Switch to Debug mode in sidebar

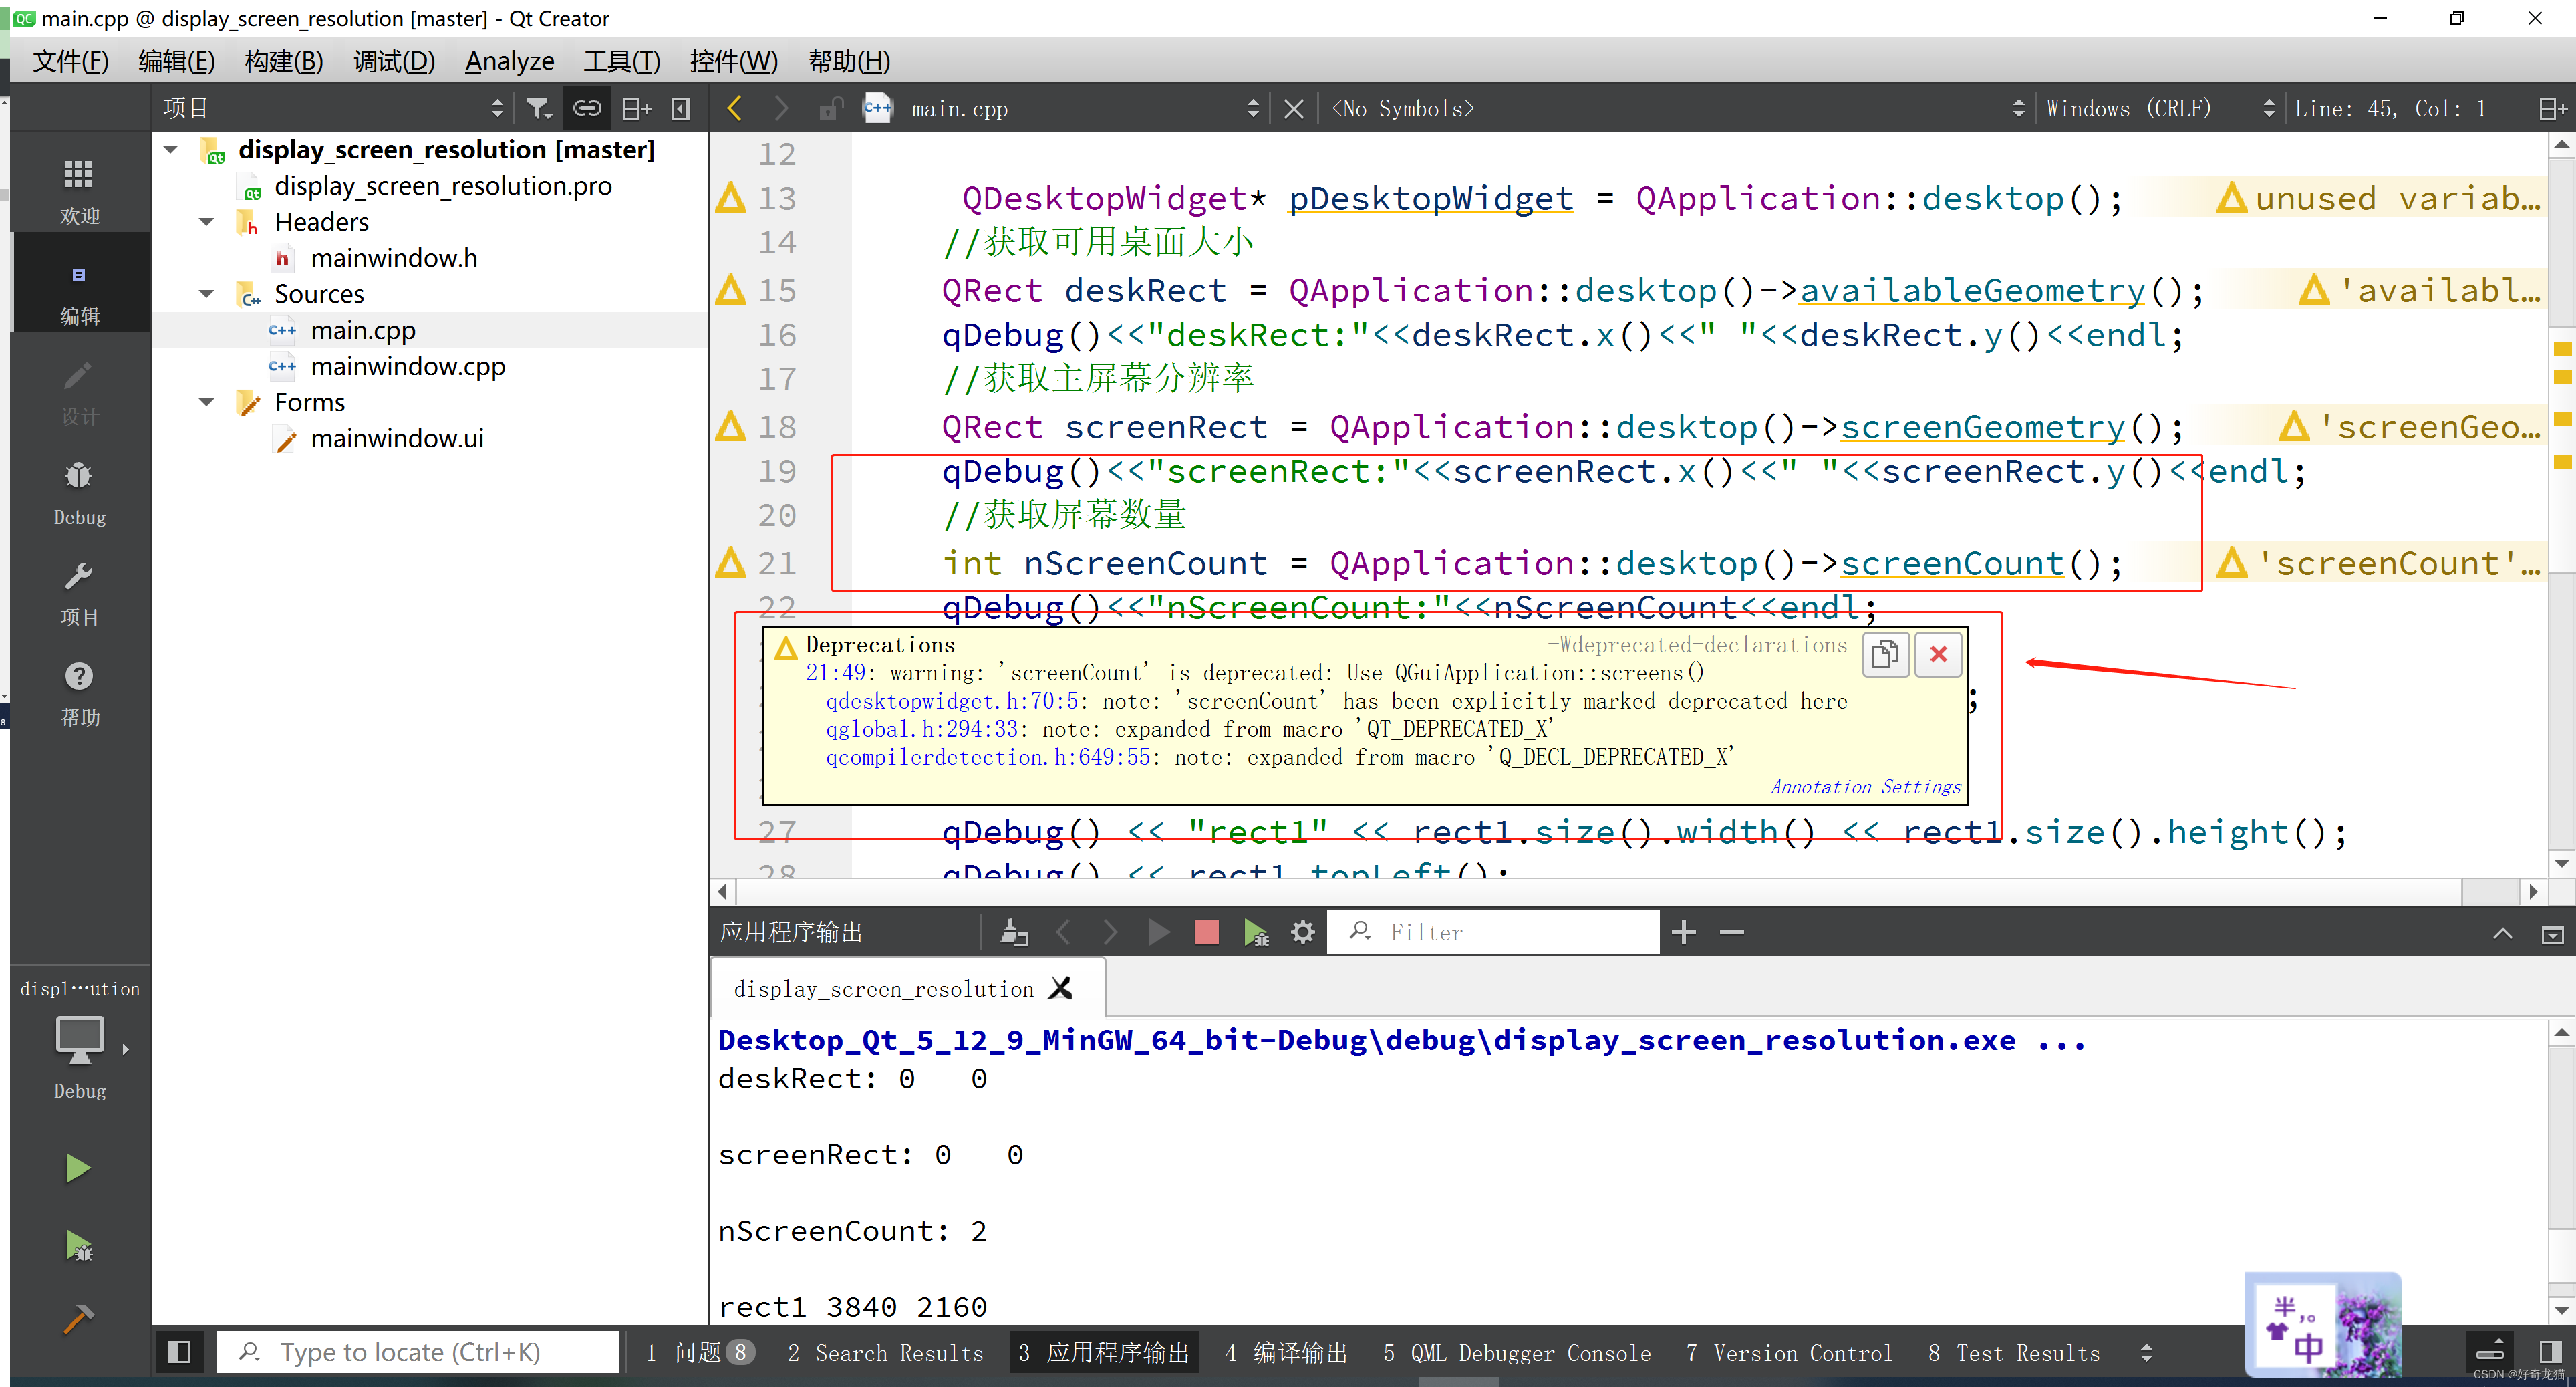tap(79, 492)
